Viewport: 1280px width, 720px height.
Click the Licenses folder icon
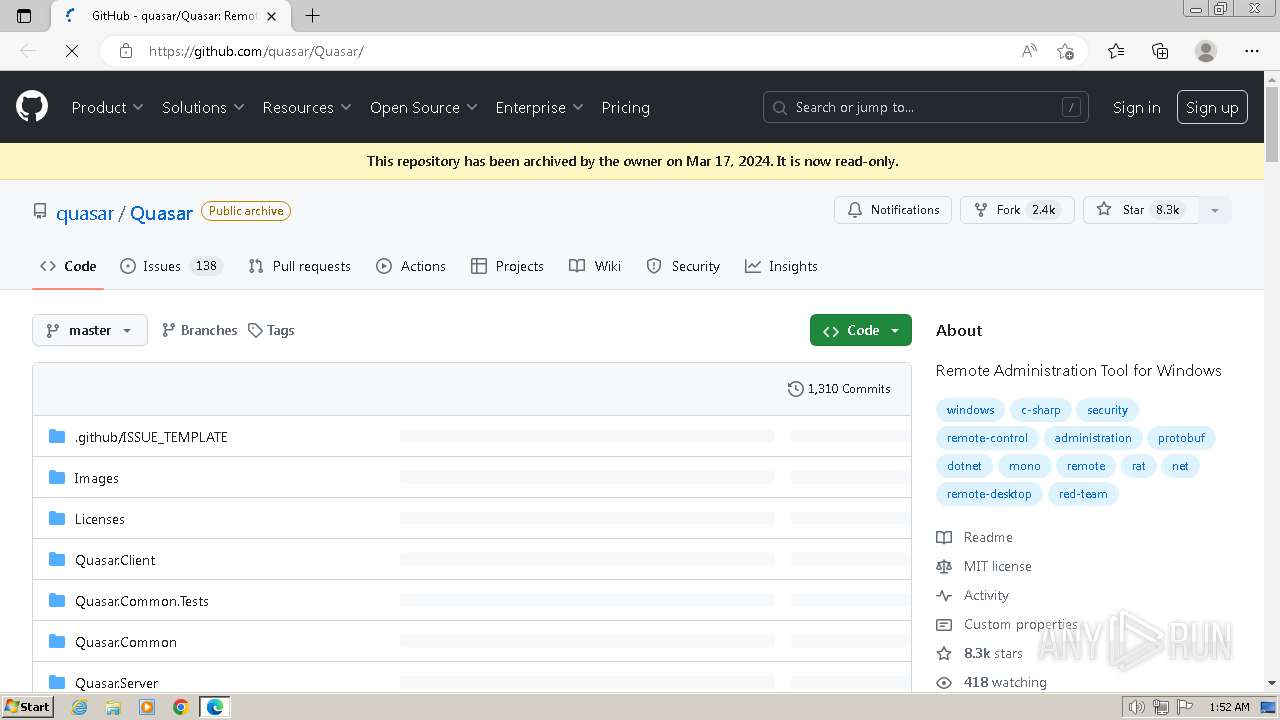tap(57, 518)
